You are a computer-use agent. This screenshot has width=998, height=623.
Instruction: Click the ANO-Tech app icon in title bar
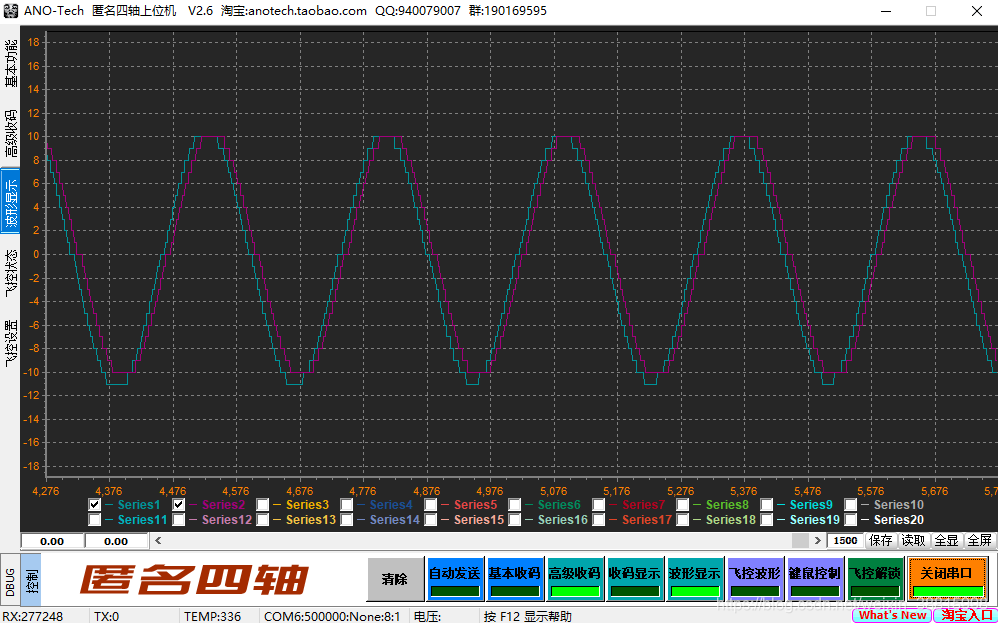pos(11,11)
